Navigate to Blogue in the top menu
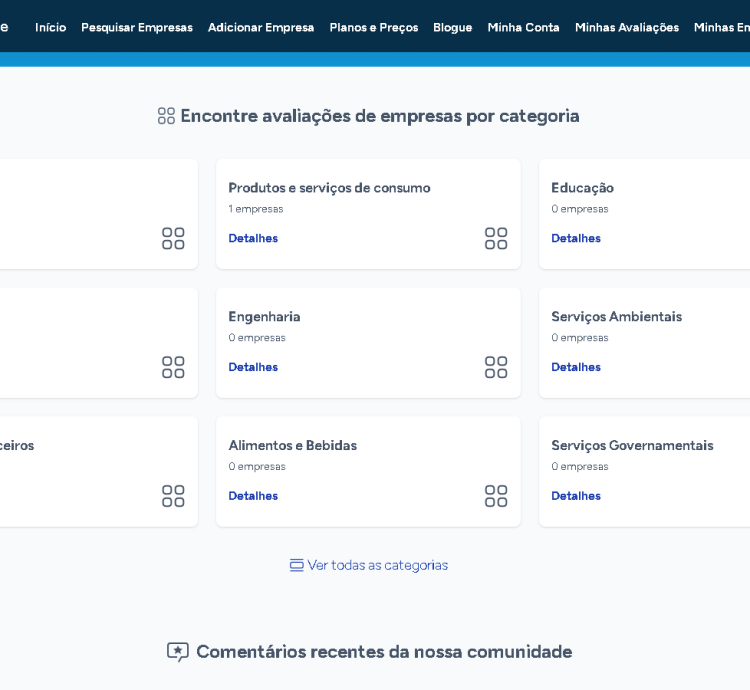Image resolution: width=750 pixels, height=690 pixels. pos(452,27)
